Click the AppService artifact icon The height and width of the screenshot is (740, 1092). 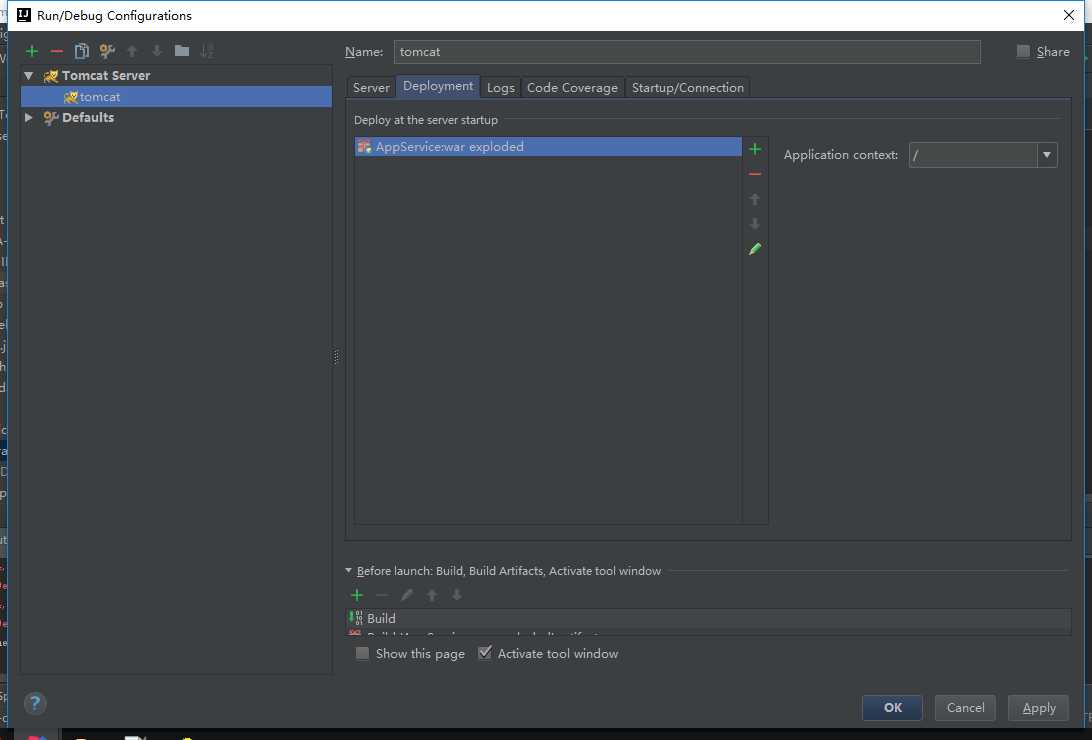[364, 147]
